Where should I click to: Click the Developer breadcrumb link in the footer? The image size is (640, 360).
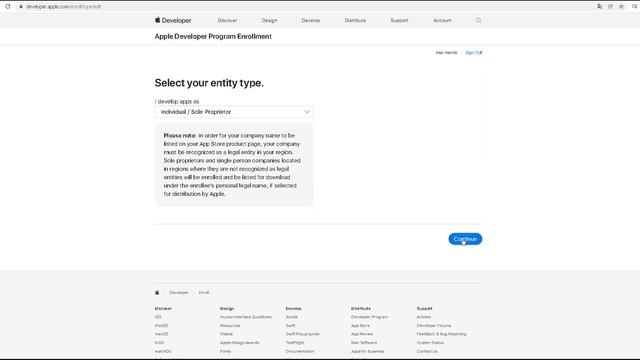coord(179,293)
